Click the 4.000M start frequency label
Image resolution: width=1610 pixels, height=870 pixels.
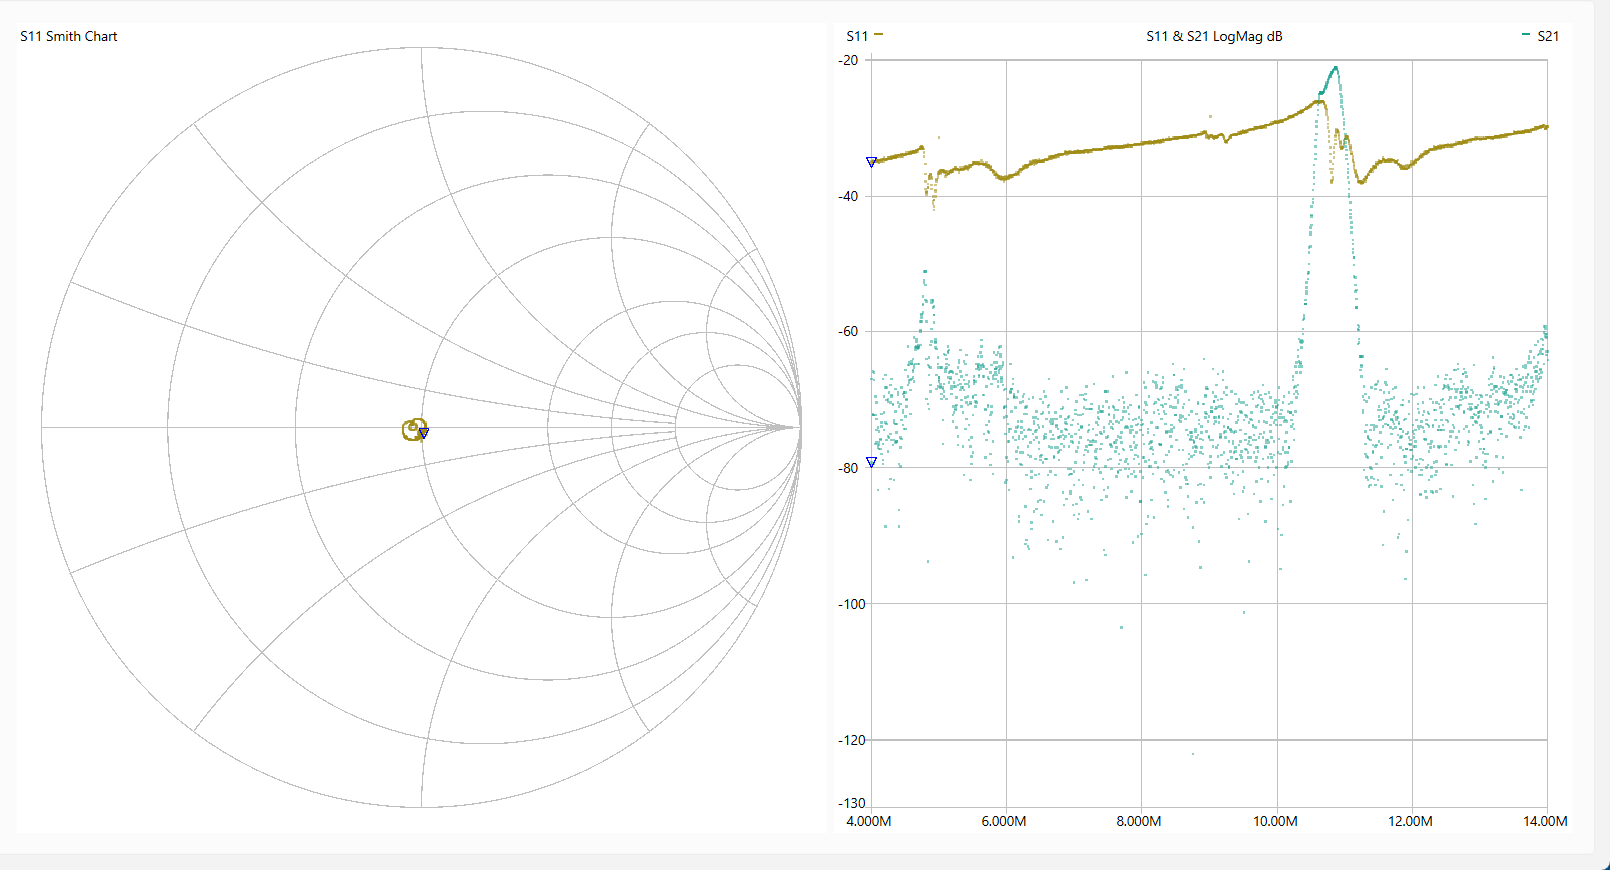click(869, 821)
